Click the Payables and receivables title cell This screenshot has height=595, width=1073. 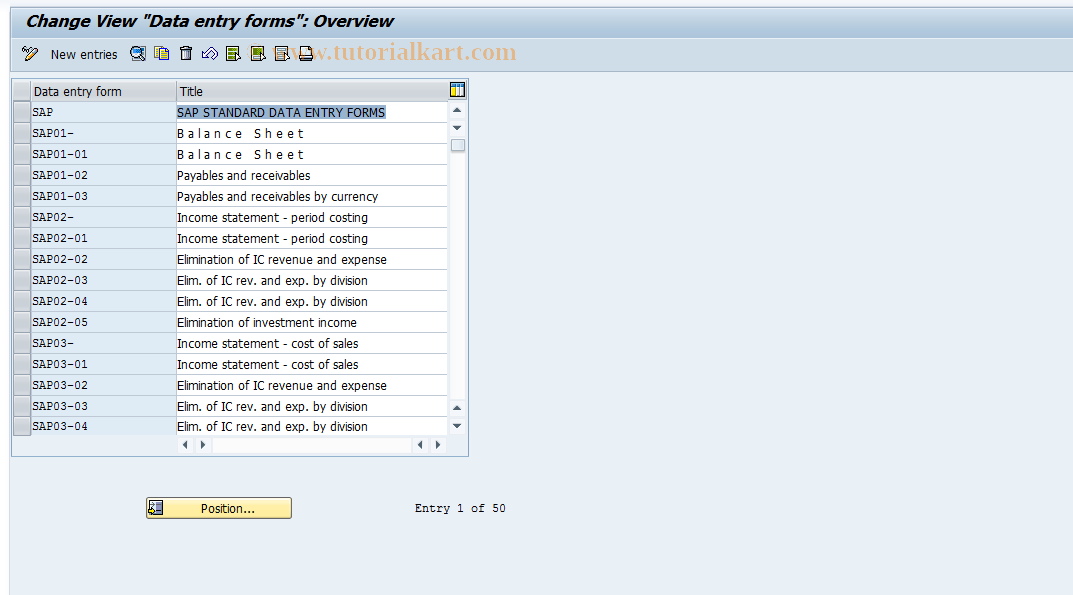312,175
